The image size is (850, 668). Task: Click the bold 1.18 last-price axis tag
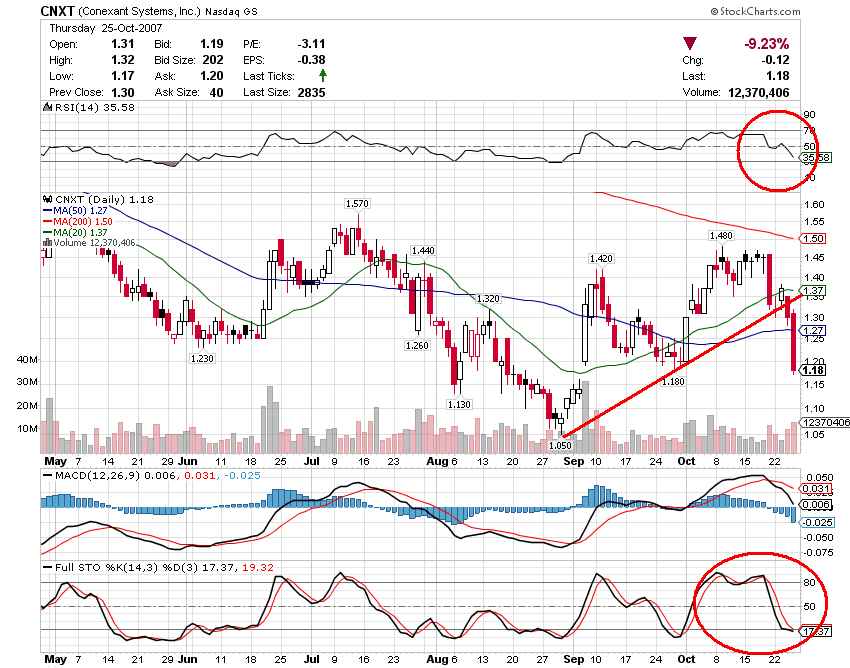813,370
